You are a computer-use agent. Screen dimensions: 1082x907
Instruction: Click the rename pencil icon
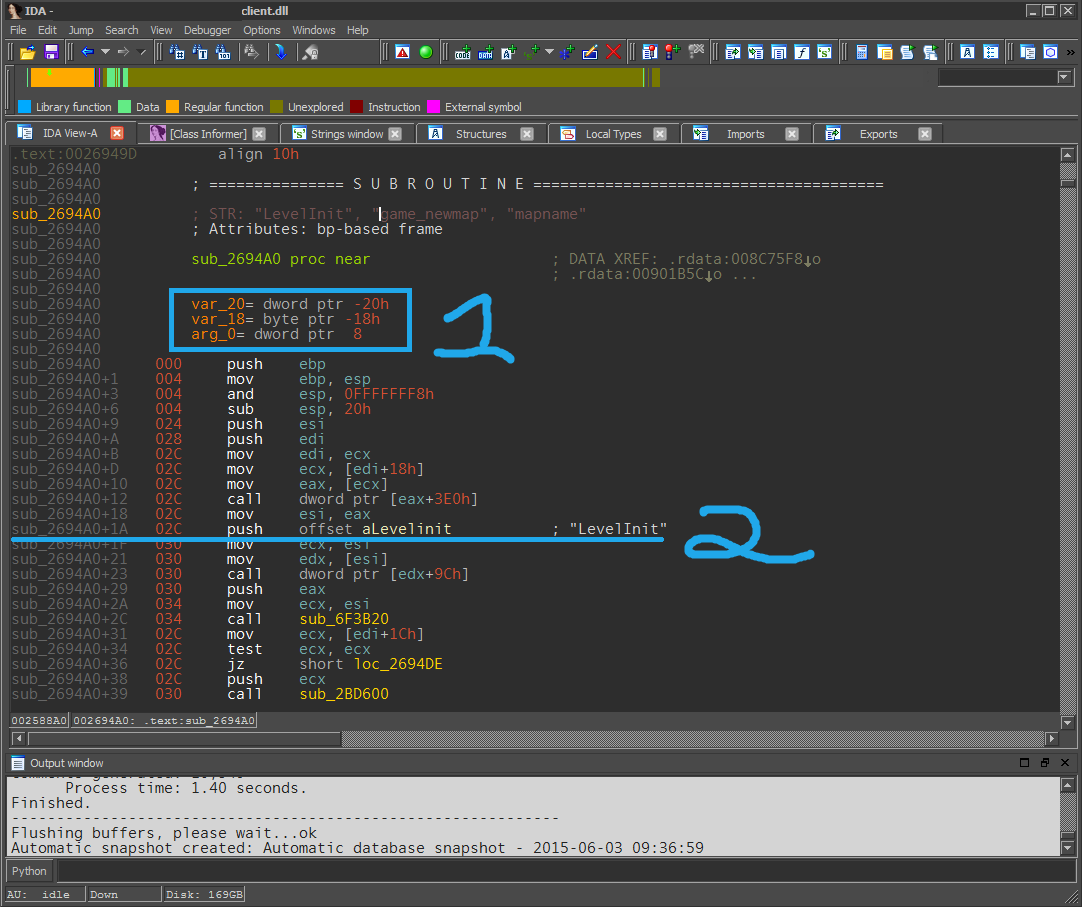coord(590,52)
